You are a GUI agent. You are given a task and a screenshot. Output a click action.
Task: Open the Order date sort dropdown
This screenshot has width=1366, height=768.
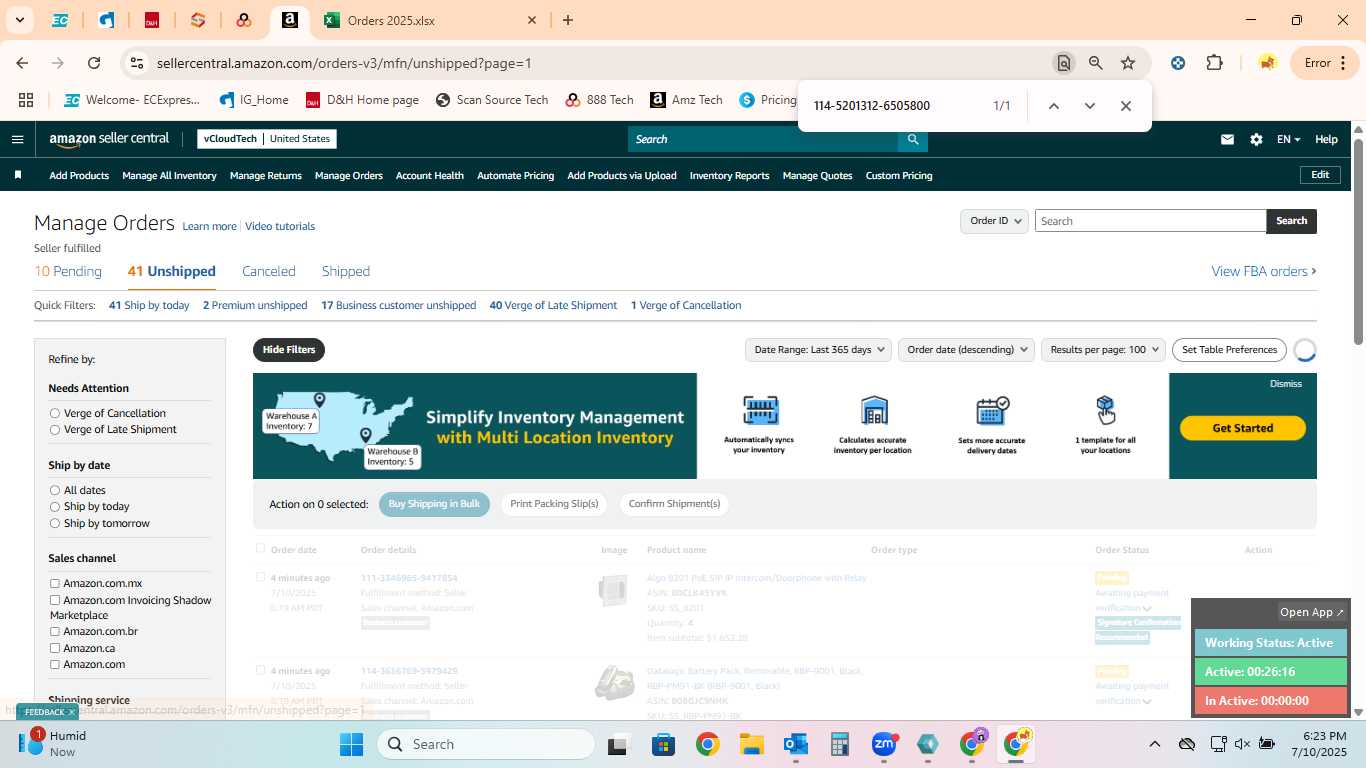pyautogui.click(x=967, y=349)
